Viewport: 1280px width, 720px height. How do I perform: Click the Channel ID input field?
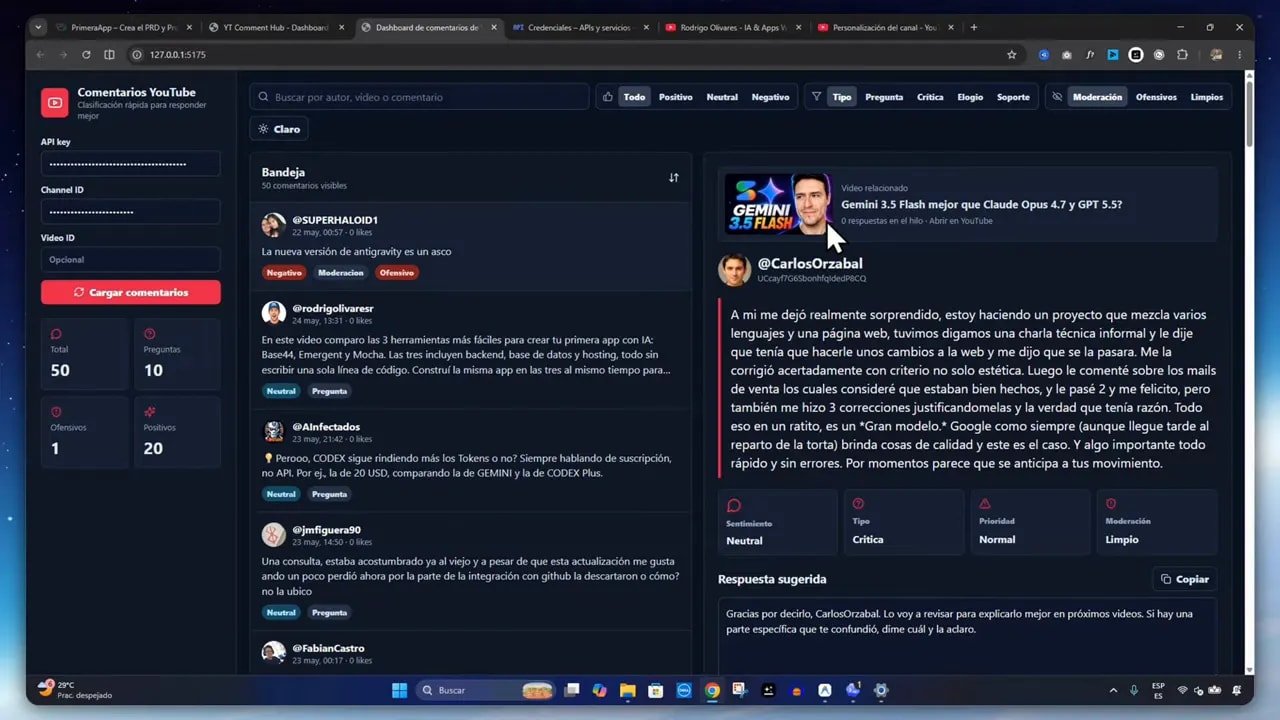[x=131, y=212]
